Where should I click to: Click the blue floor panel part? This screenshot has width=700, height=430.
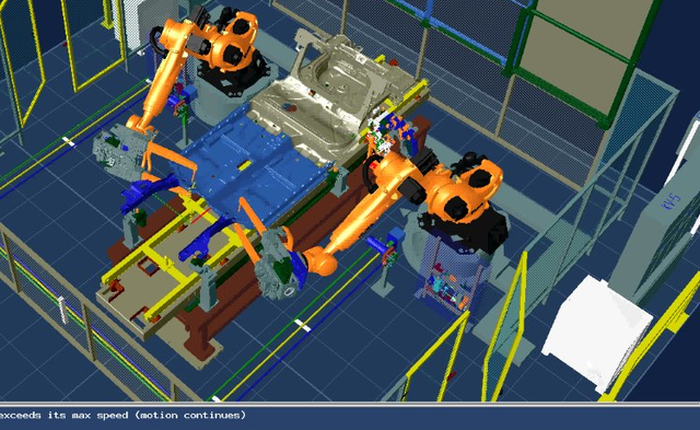(x=250, y=168)
